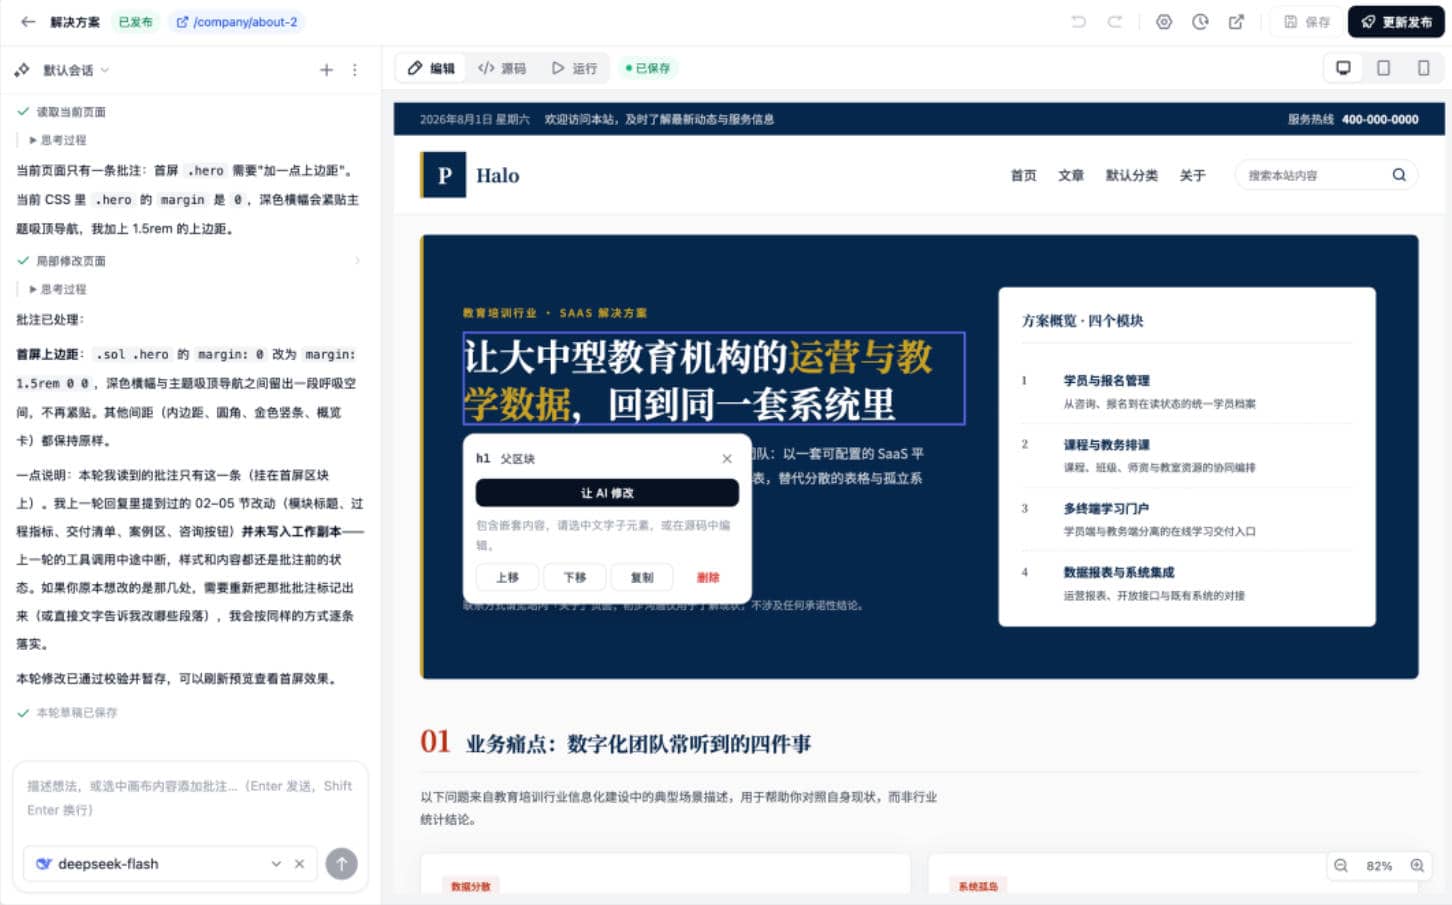Send the message with arrow button
Viewport: 1452px width, 905px height.
pos(341,864)
